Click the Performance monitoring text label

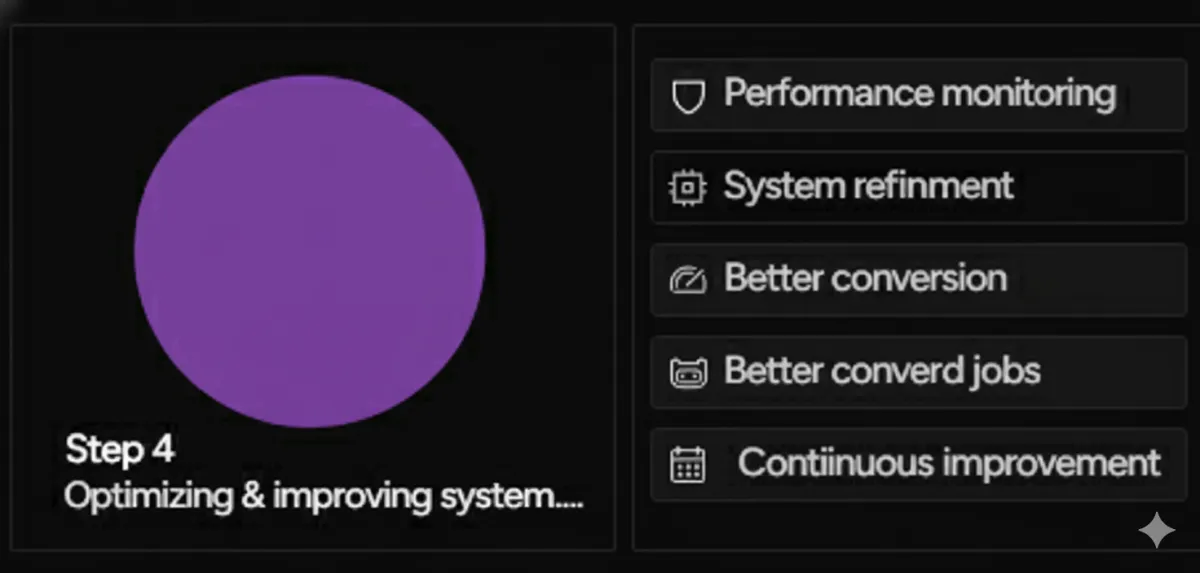click(919, 94)
